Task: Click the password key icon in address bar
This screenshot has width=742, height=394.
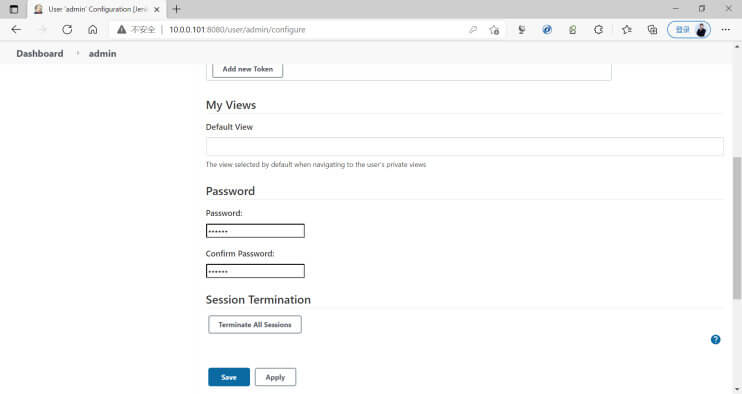Action: [x=472, y=29]
